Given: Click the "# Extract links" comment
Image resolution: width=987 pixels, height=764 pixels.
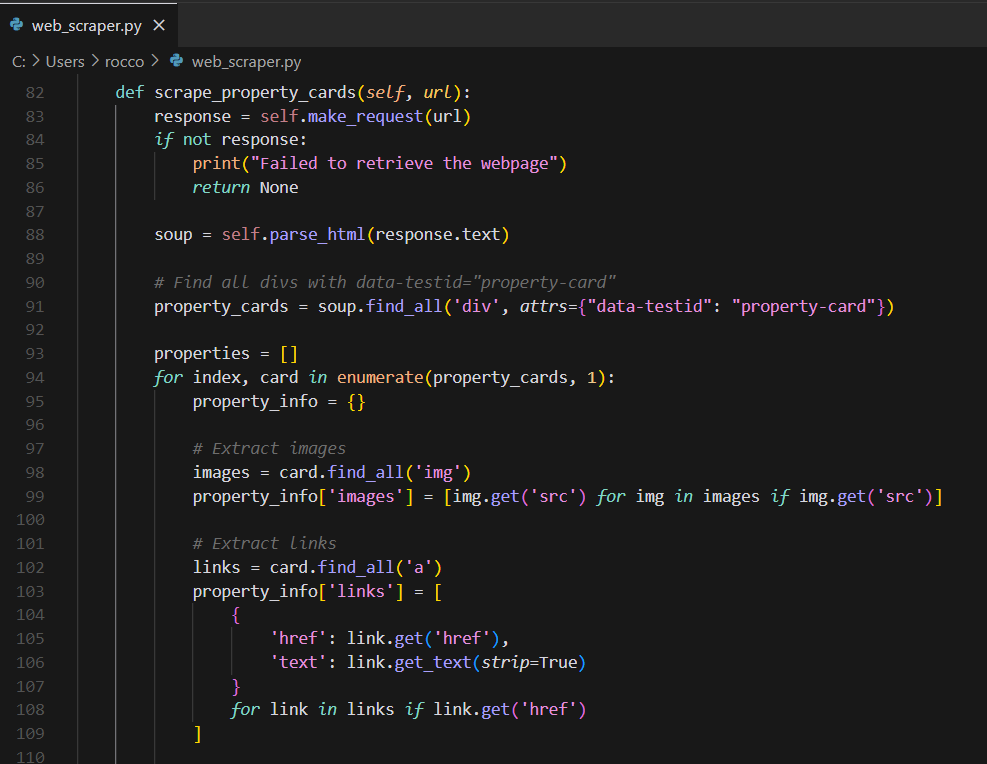Looking at the screenshot, I should 264,543.
